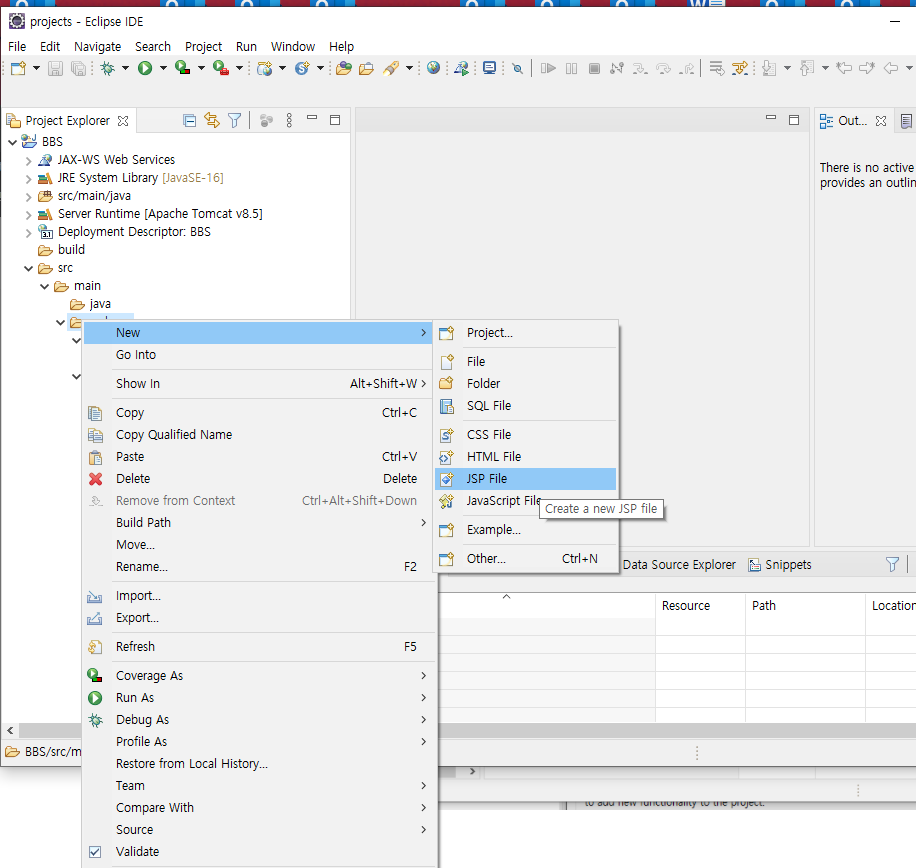The height and width of the screenshot is (868, 916).
Task: Maximize the Project Explorer panel
Action: pos(335,120)
